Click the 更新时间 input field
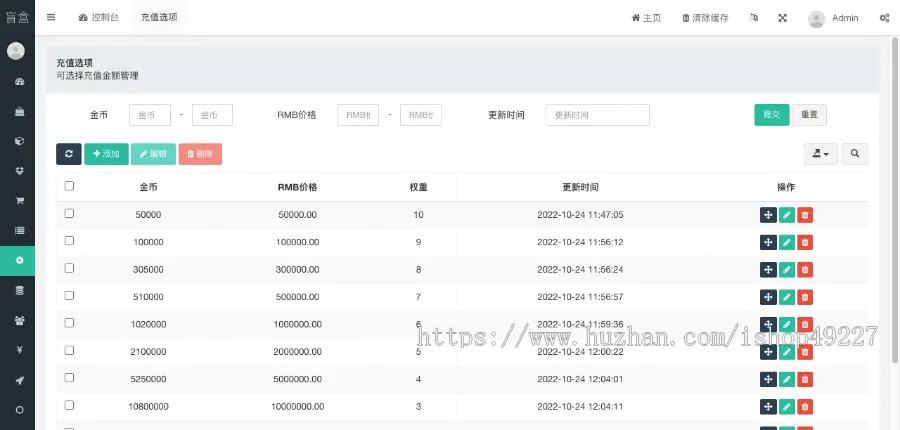Viewport: 900px width, 430px height. [597, 115]
